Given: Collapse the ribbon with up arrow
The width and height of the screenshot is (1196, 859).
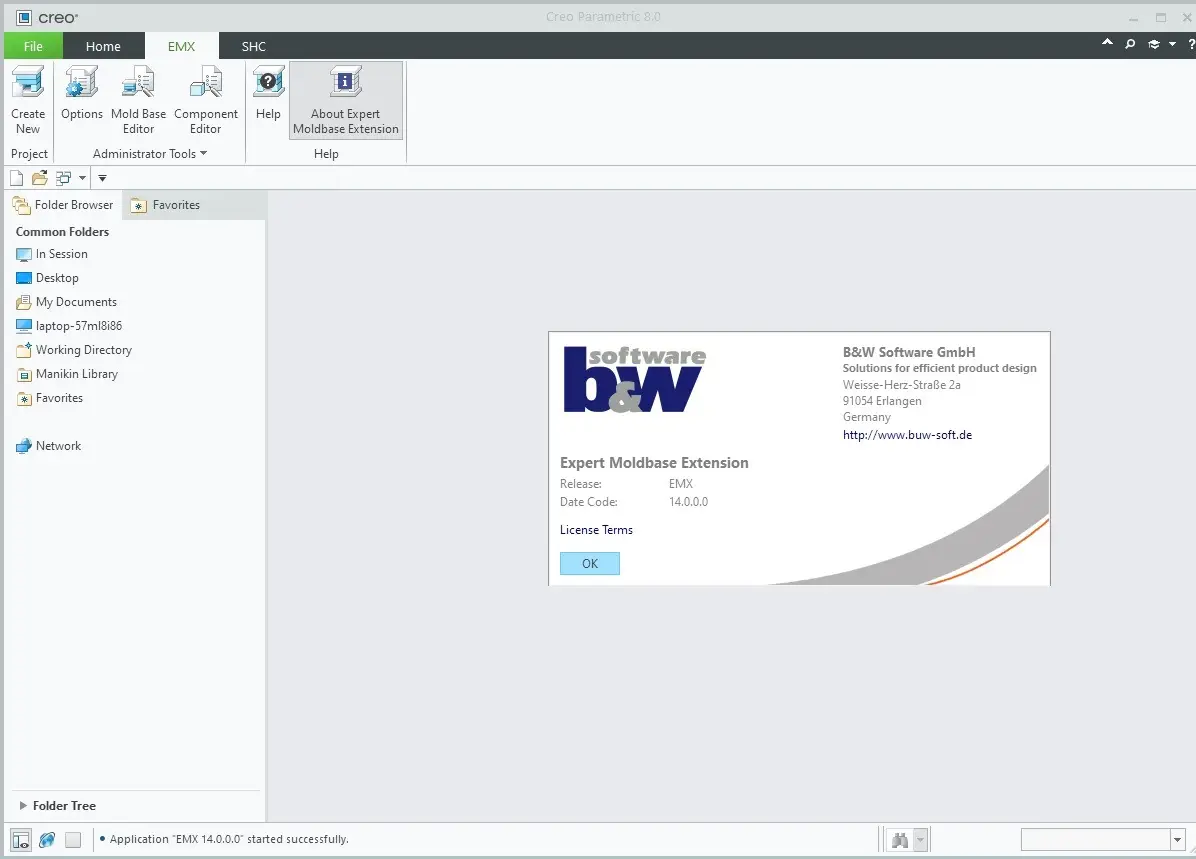Looking at the screenshot, I should tap(1107, 43).
